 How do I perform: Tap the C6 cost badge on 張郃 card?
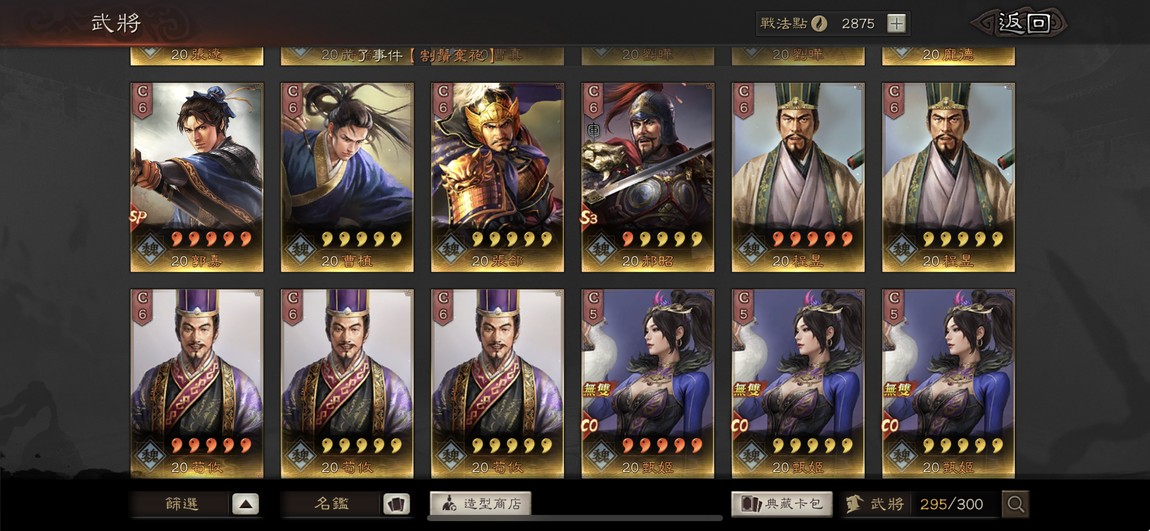tap(442, 100)
